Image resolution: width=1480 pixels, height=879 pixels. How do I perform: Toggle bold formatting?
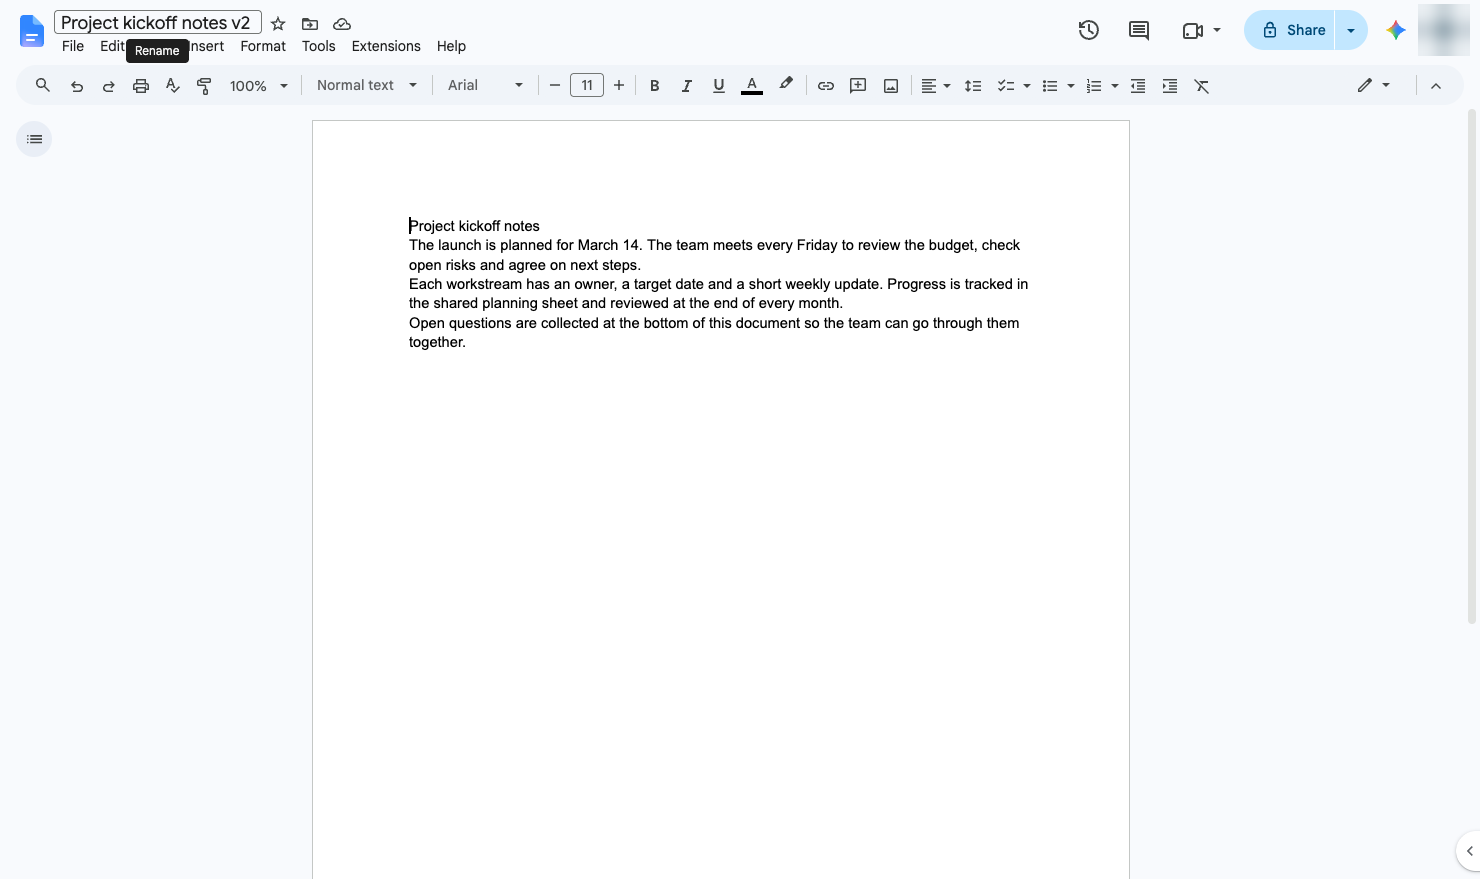655,86
